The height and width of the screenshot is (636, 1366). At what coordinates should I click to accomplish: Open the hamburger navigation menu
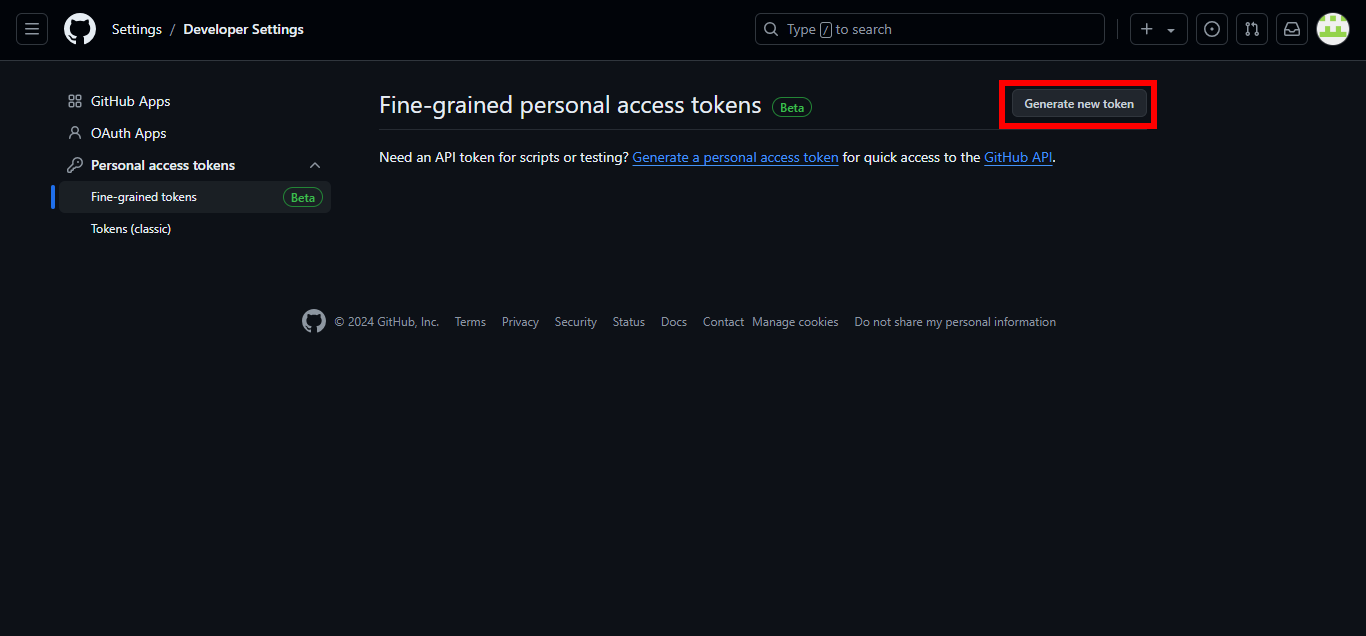[x=32, y=30]
